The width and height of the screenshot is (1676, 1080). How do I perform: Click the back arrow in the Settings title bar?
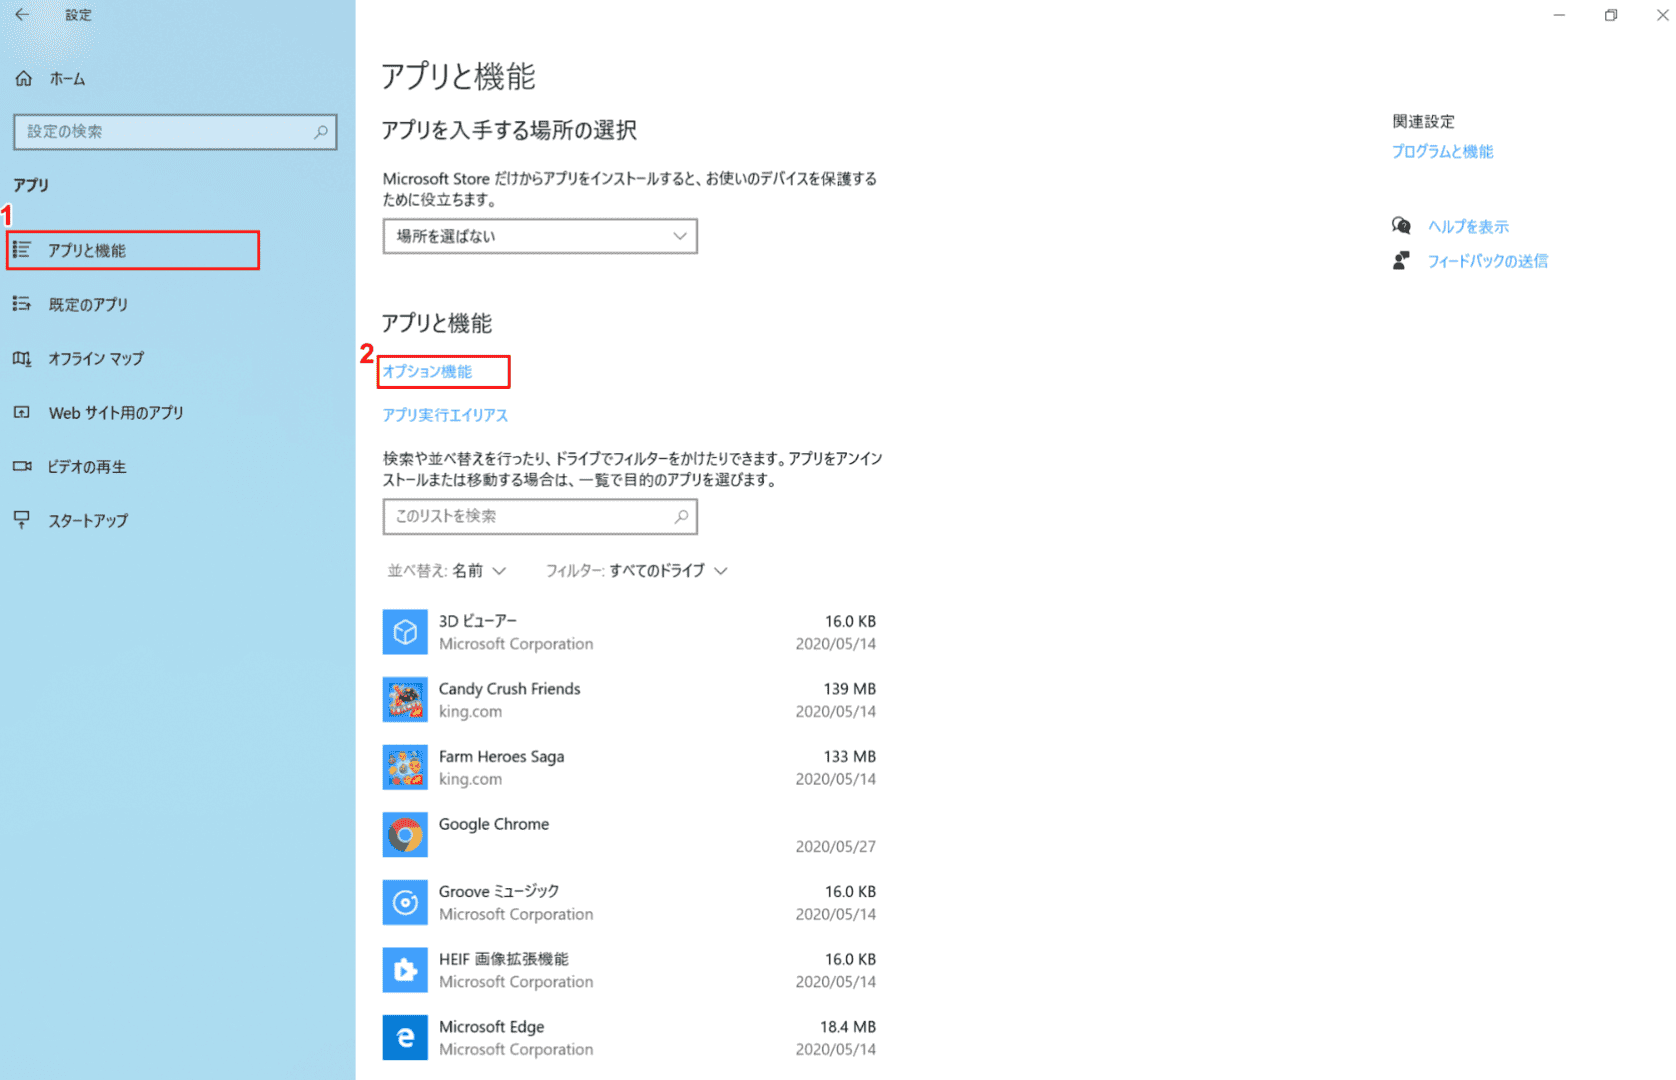22,15
